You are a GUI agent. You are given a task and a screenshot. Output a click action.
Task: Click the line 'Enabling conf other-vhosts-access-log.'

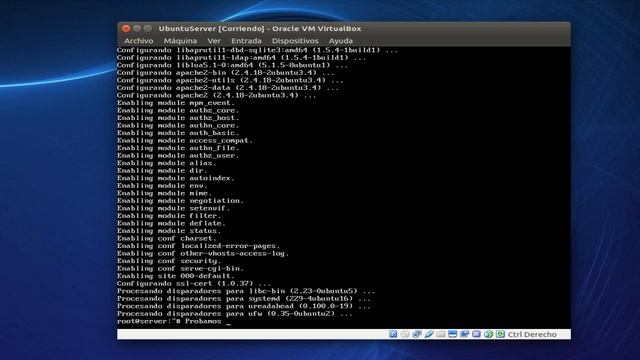point(203,253)
